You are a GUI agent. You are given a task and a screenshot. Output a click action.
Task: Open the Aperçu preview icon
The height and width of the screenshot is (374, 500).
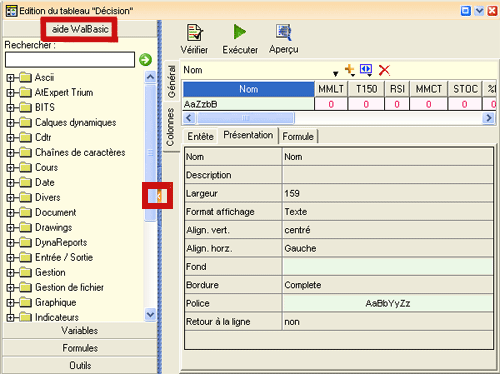point(284,32)
